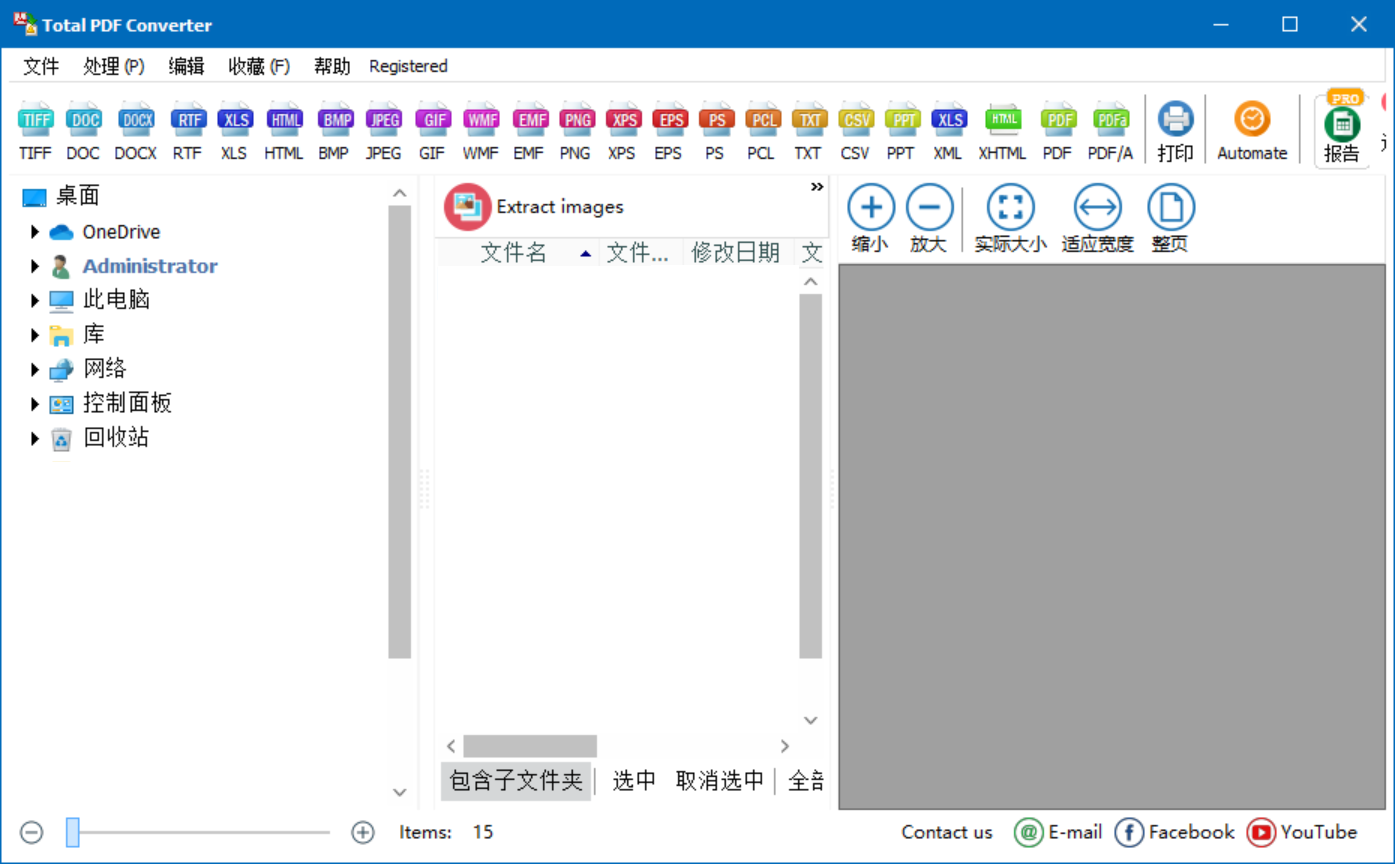1395x864 pixels.
Task: Expand the Administrator folder node
Action: [x=35, y=266]
